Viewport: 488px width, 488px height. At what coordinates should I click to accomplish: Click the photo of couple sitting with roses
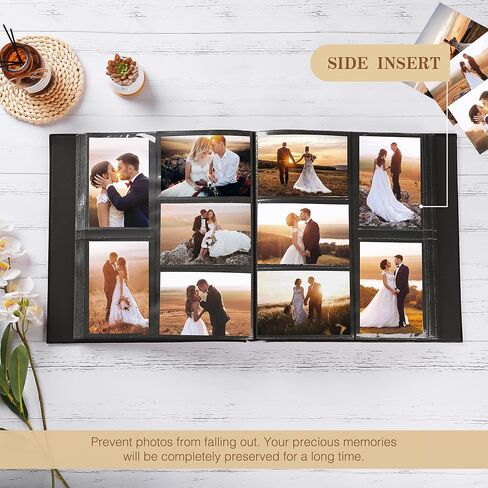tap(205, 166)
